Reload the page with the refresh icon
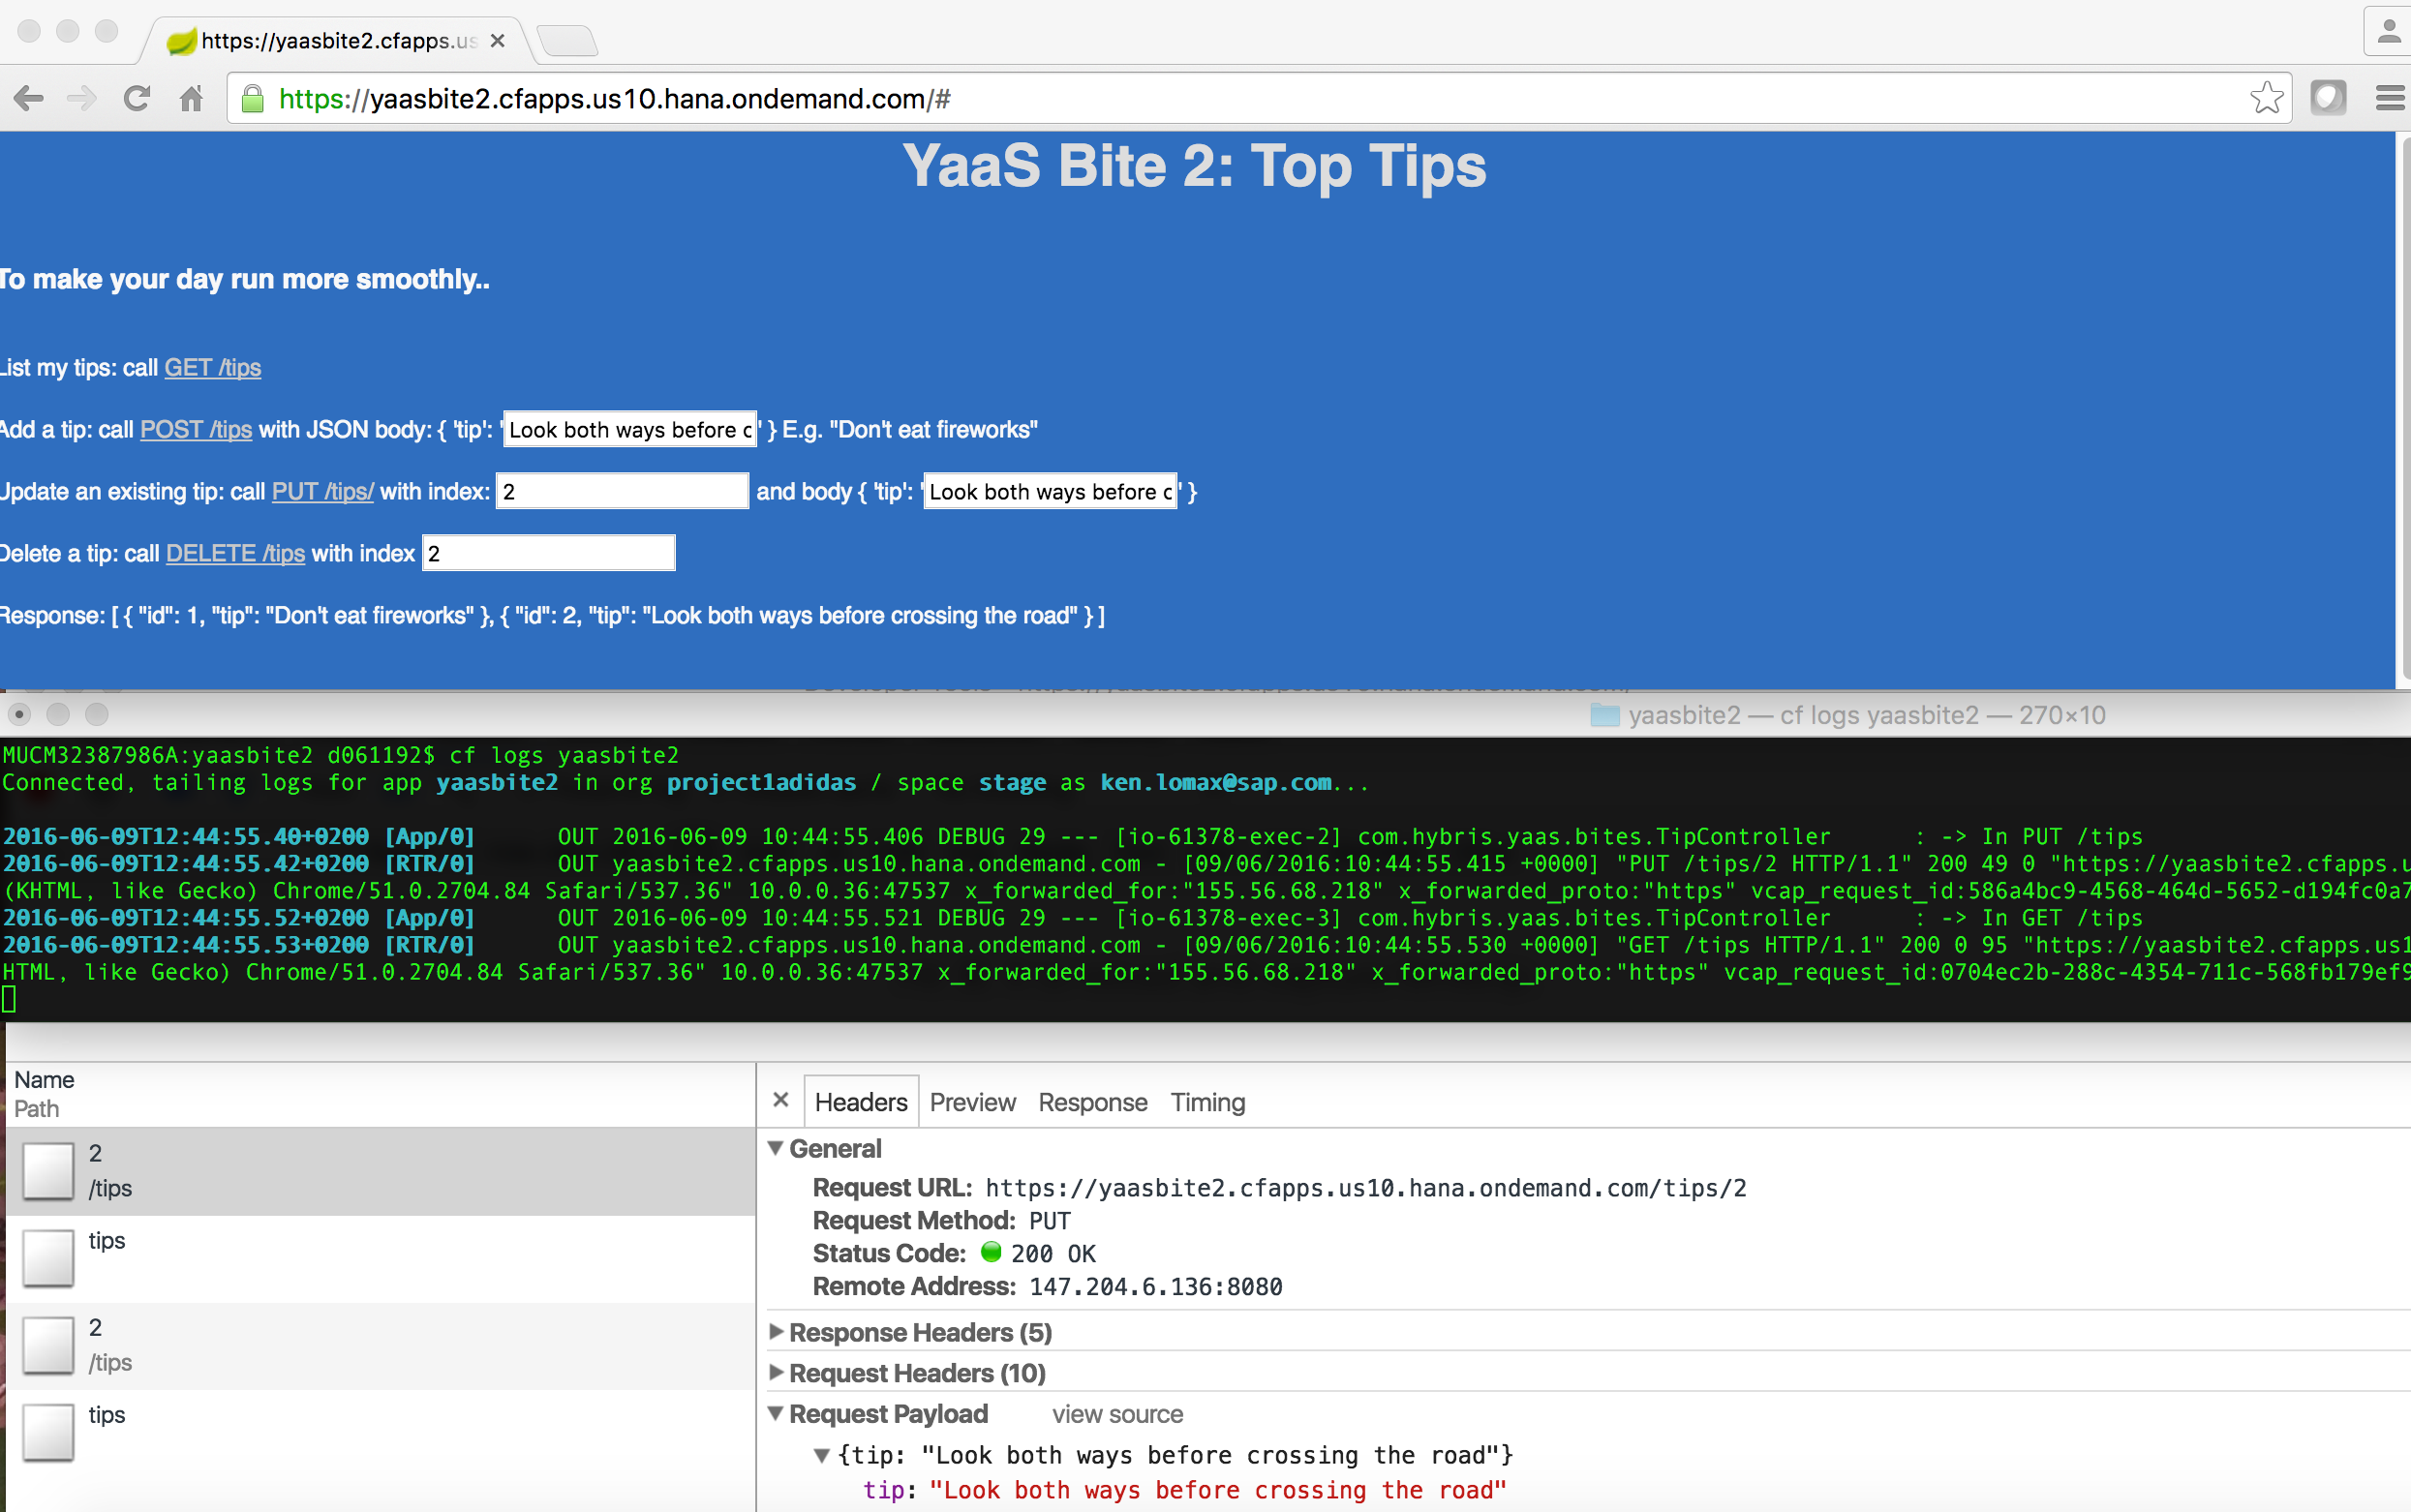This screenshot has width=2411, height=1512. (137, 98)
